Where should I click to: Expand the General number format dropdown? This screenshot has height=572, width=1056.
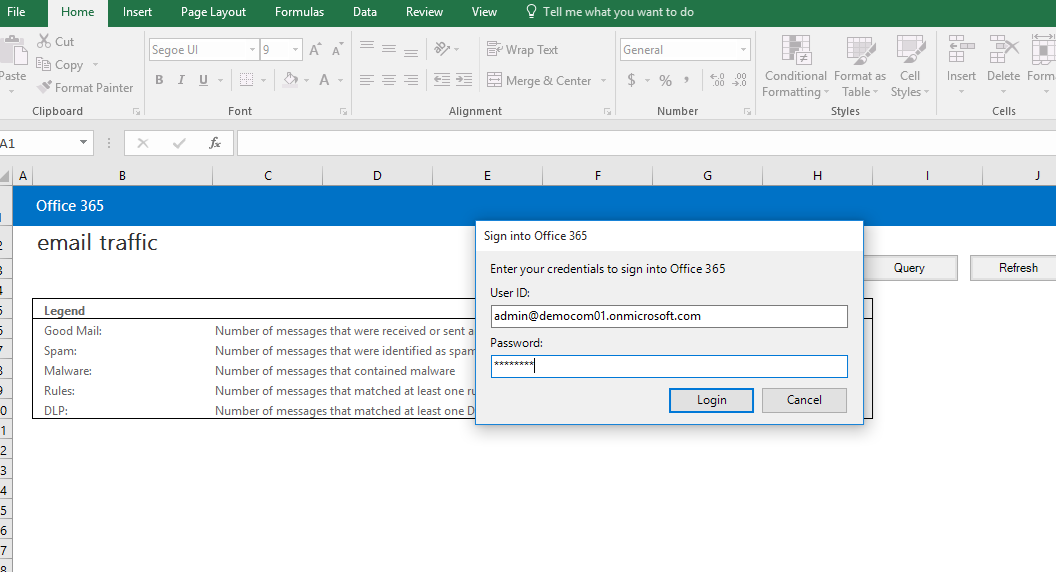pyautogui.click(x=743, y=50)
